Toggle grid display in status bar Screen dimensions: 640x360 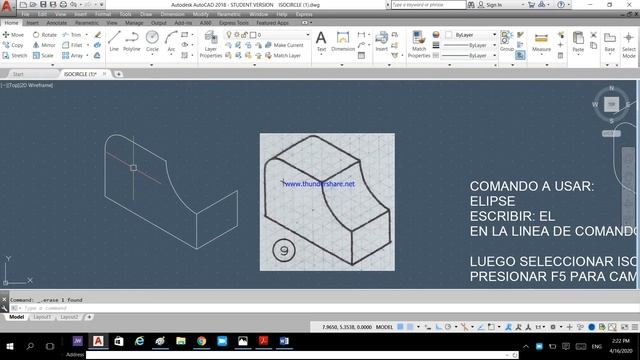coord(400,327)
